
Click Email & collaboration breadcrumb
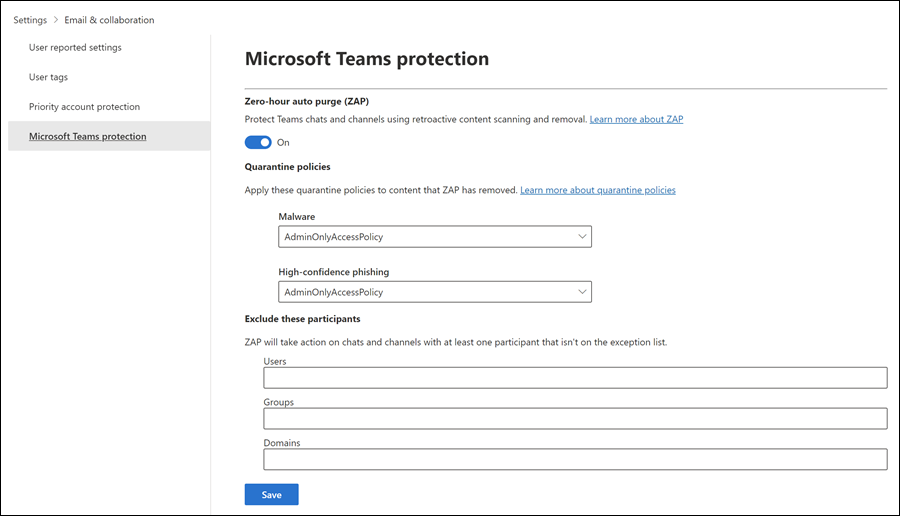click(109, 20)
